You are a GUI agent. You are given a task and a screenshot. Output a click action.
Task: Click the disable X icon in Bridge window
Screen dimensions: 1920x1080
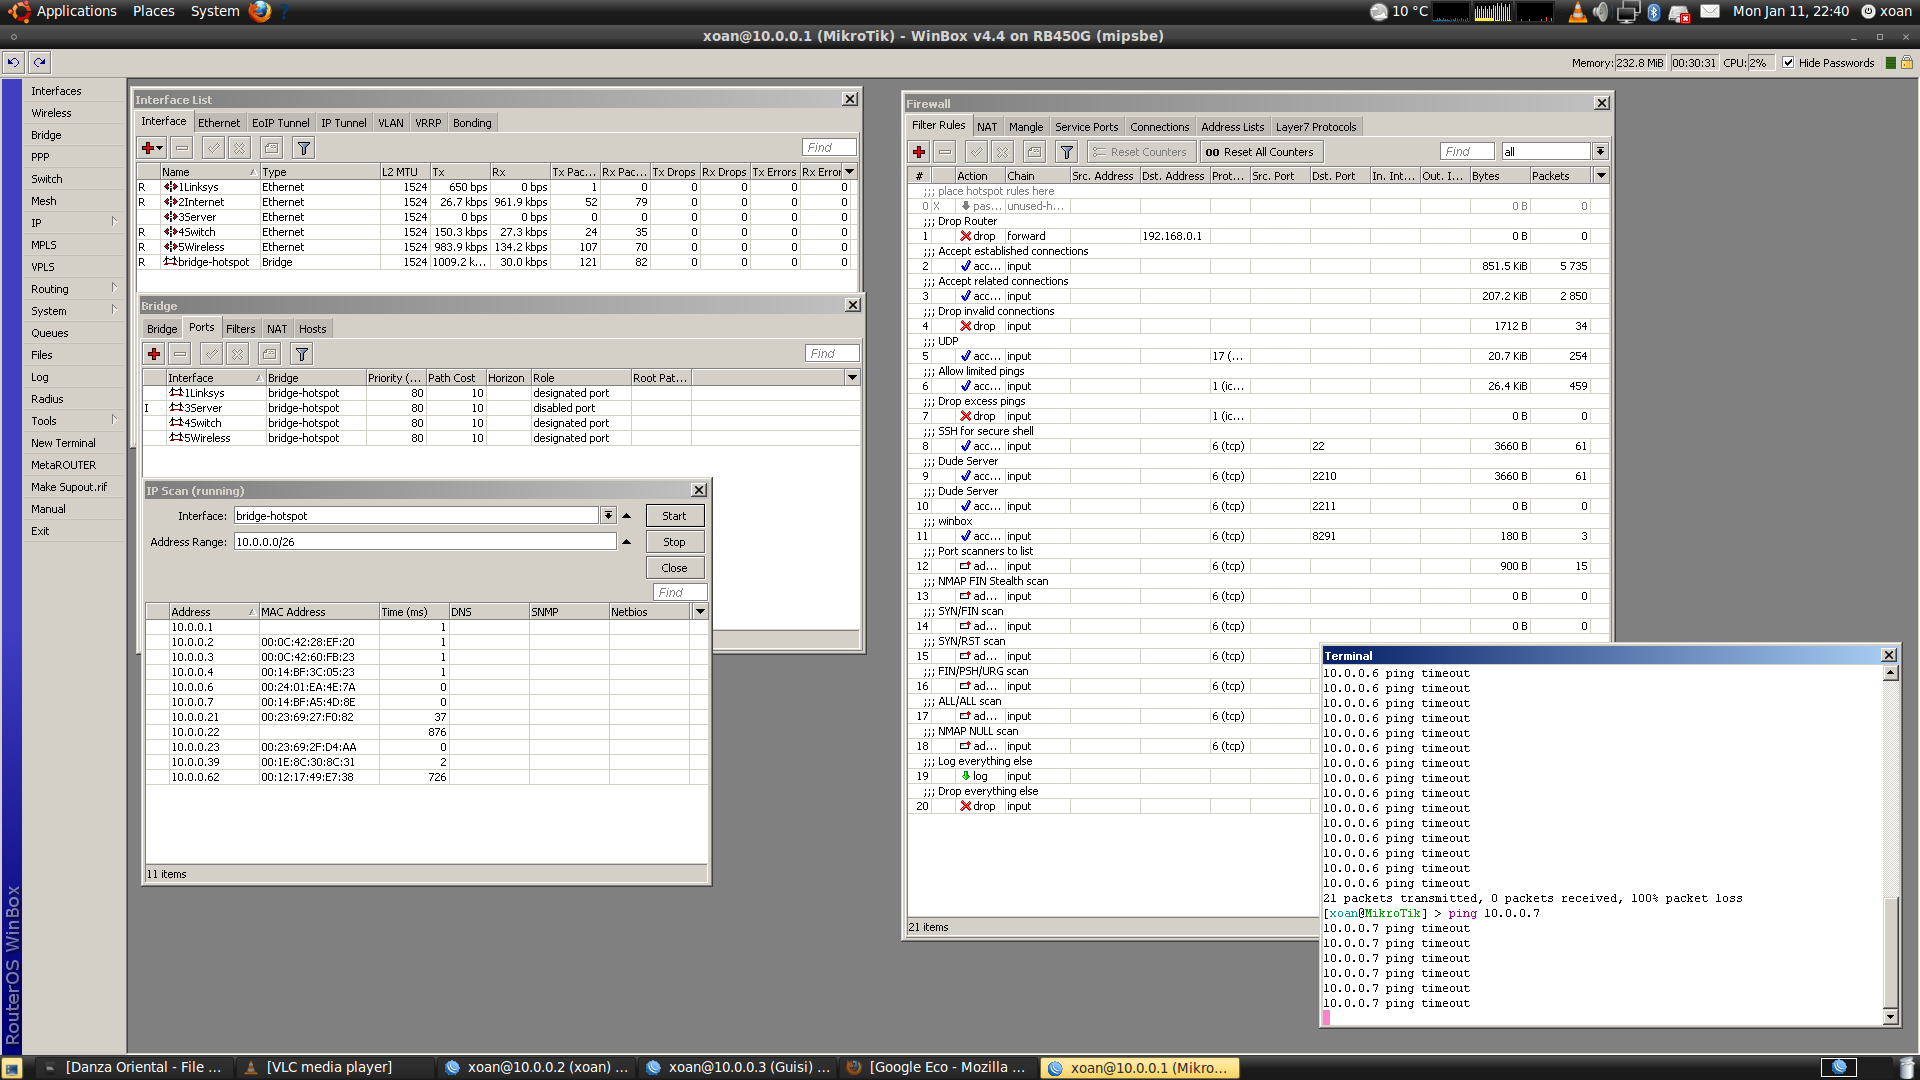tap(238, 354)
